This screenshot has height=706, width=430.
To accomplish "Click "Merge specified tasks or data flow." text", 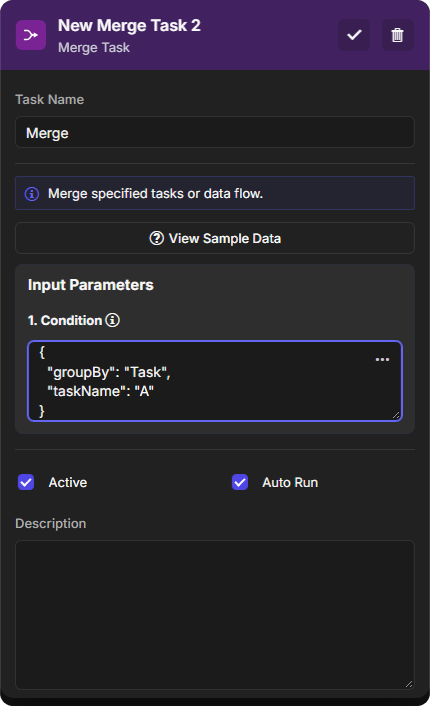I will tap(155, 194).
